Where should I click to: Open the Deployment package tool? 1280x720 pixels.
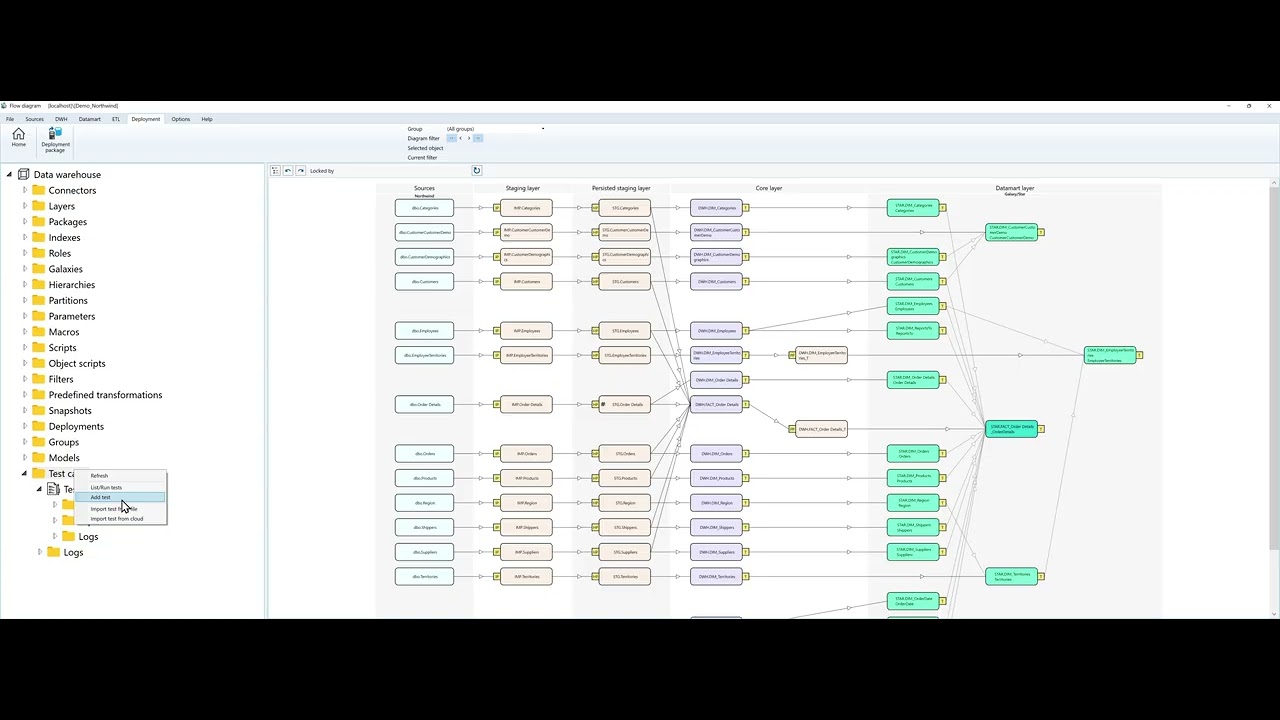tap(56, 139)
